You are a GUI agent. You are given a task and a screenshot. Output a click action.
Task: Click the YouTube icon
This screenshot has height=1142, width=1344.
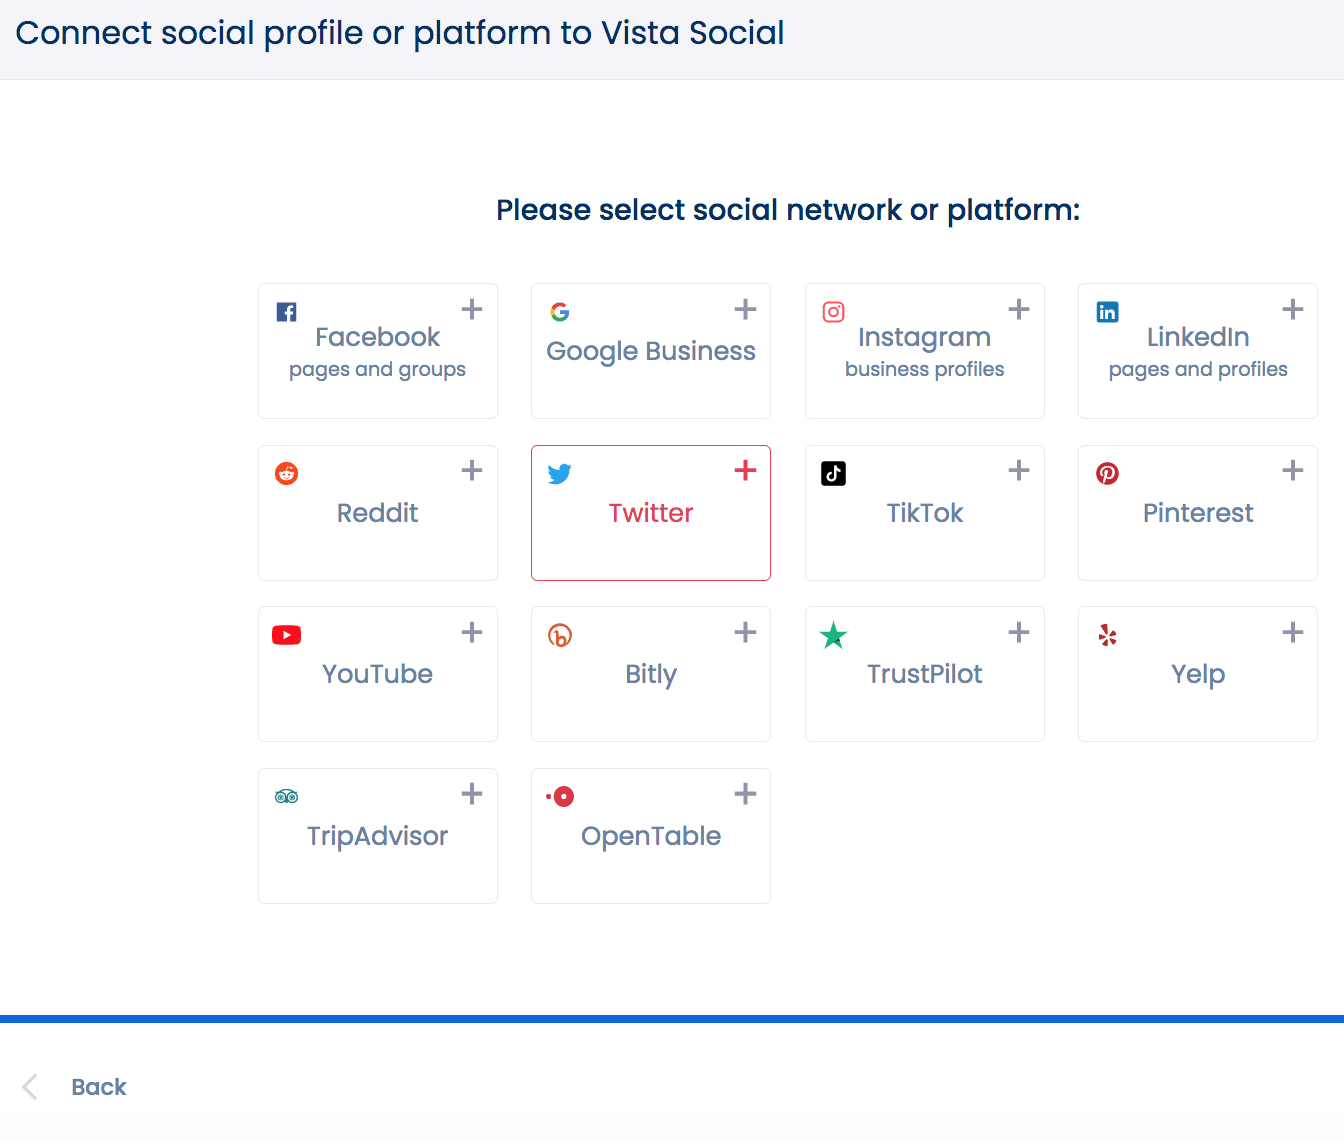286,634
